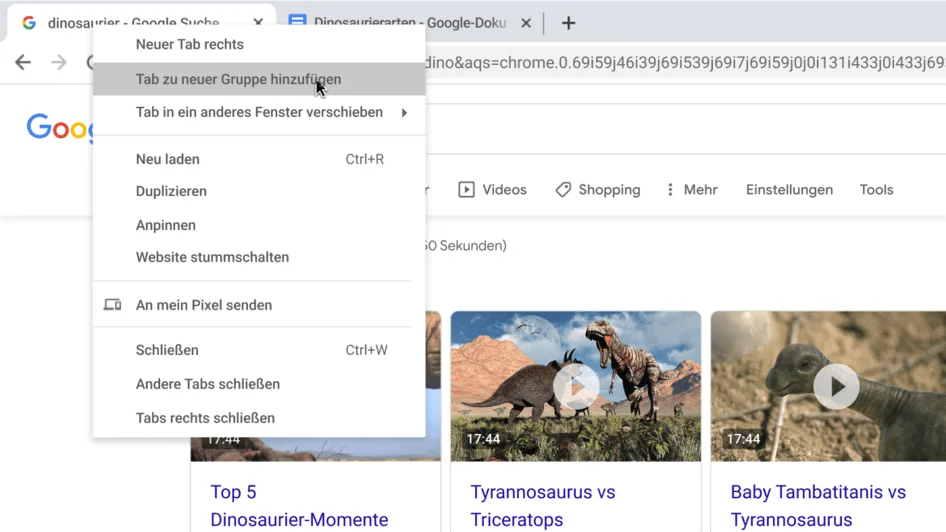Select Anpinnen to pin the tab
Screen dimensions: 946x532
(x=259, y=225)
